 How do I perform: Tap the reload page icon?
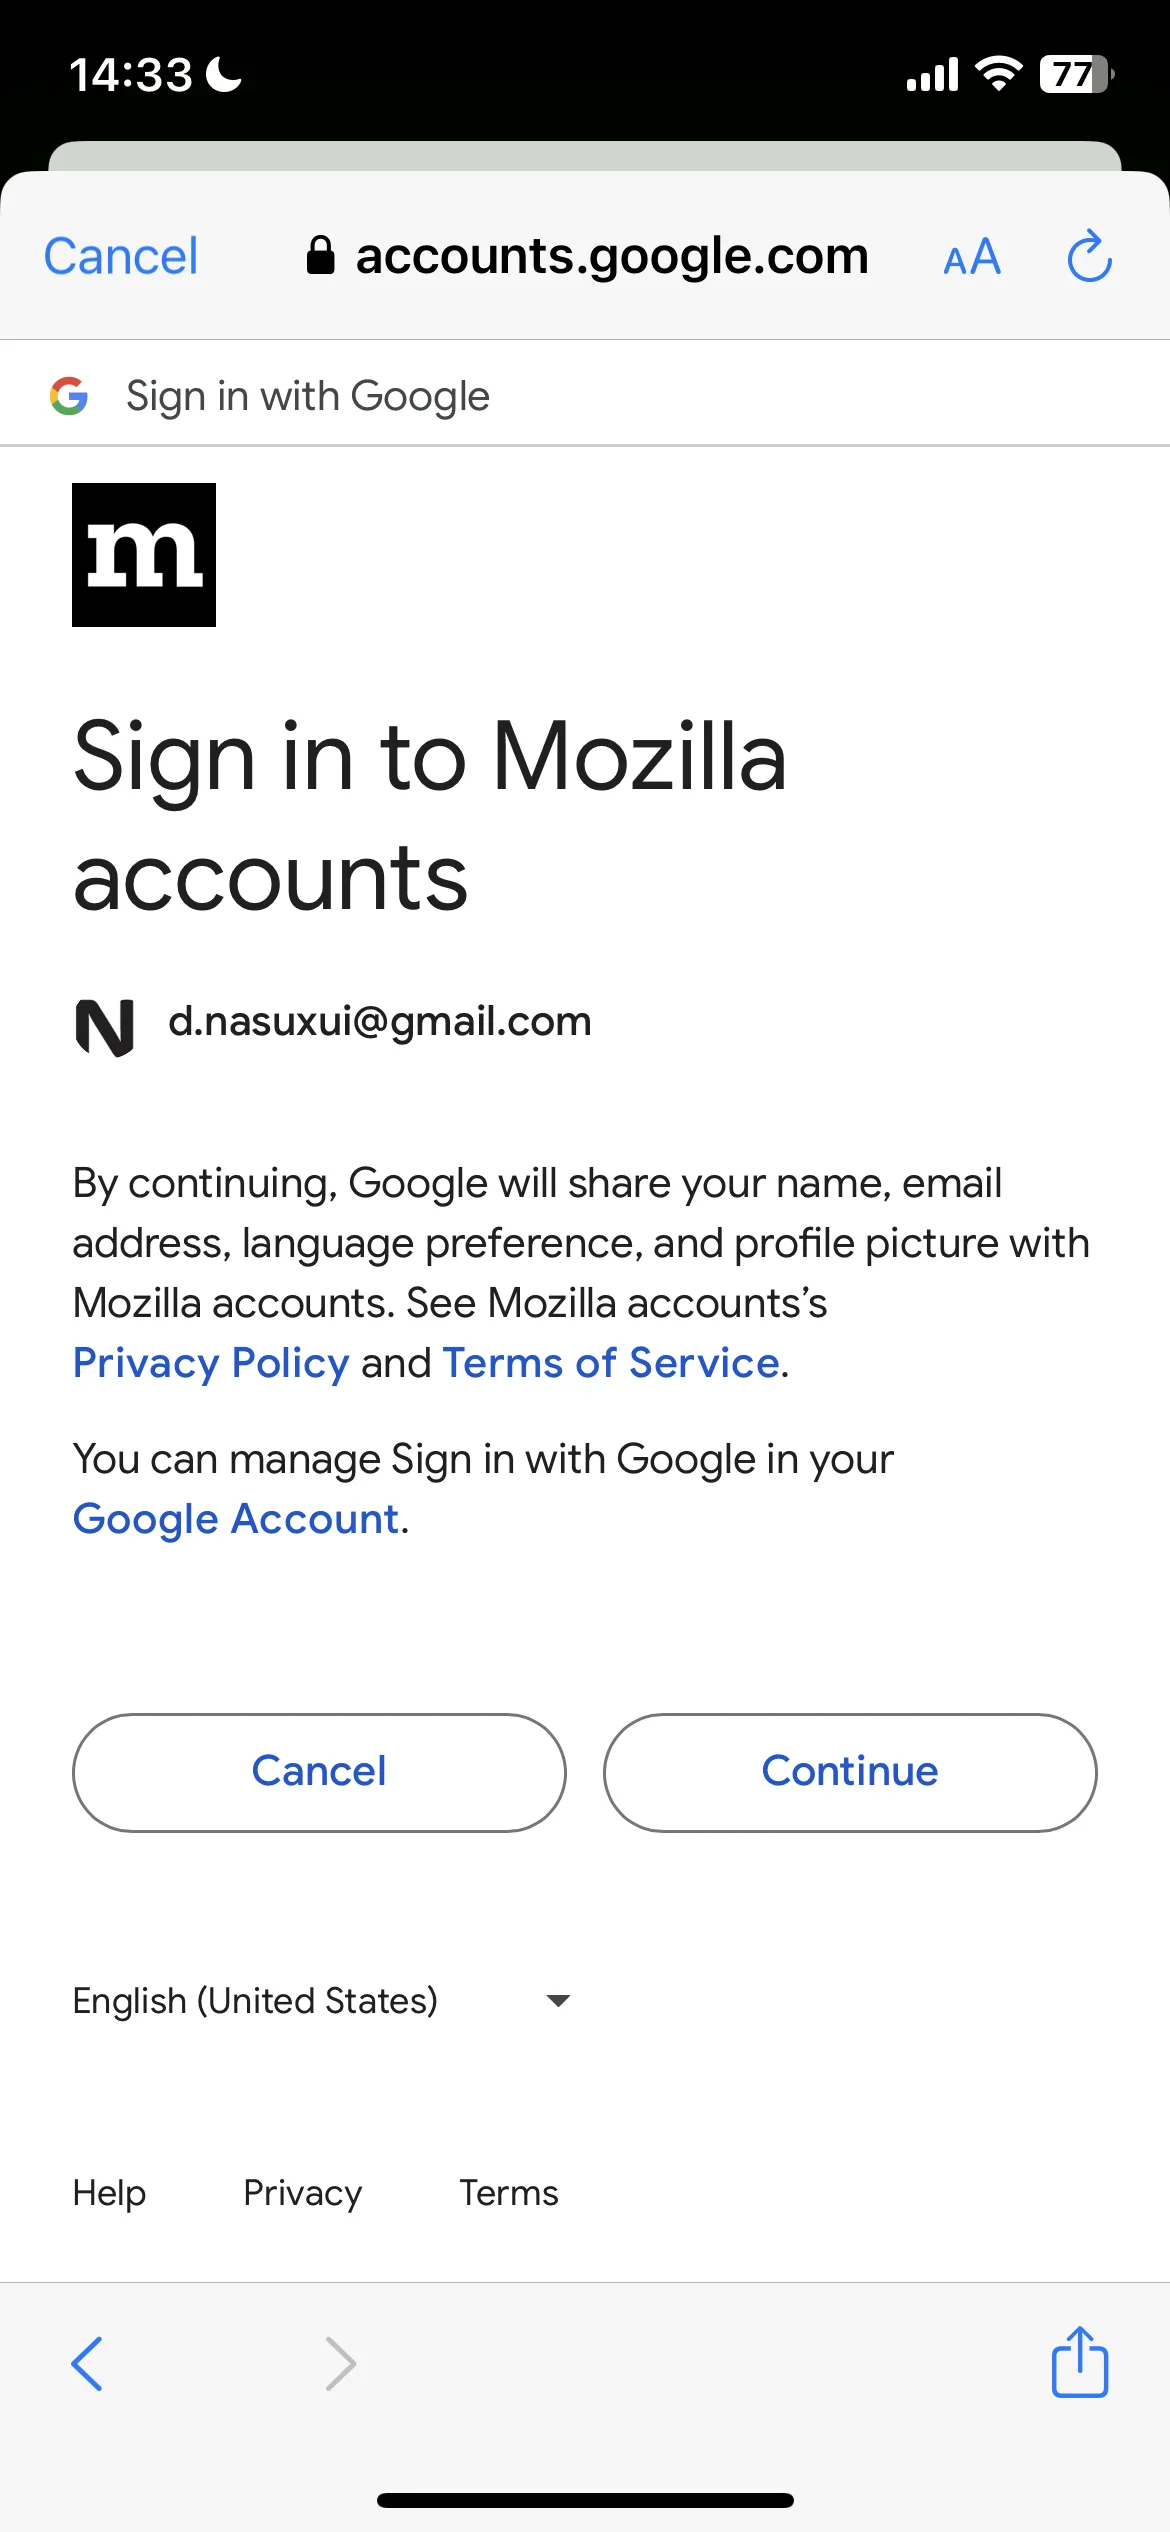pos(1089,257)
